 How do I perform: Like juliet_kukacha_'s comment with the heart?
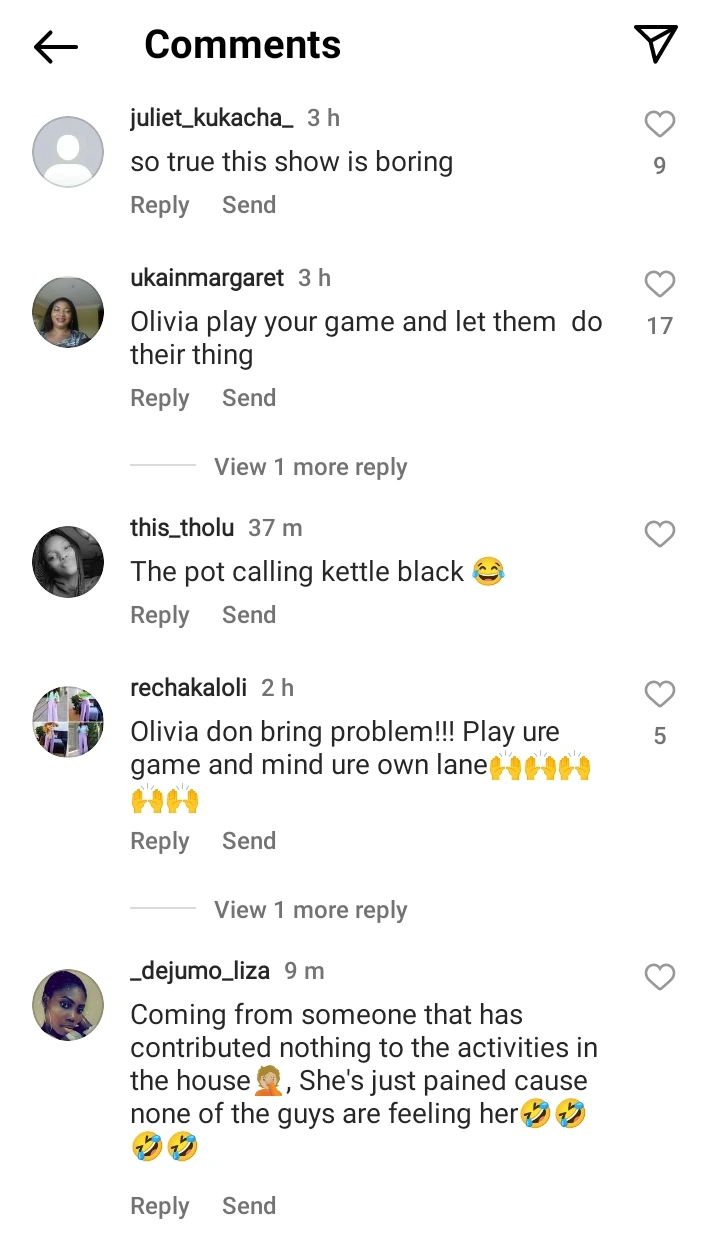click(x=659, y=124)
